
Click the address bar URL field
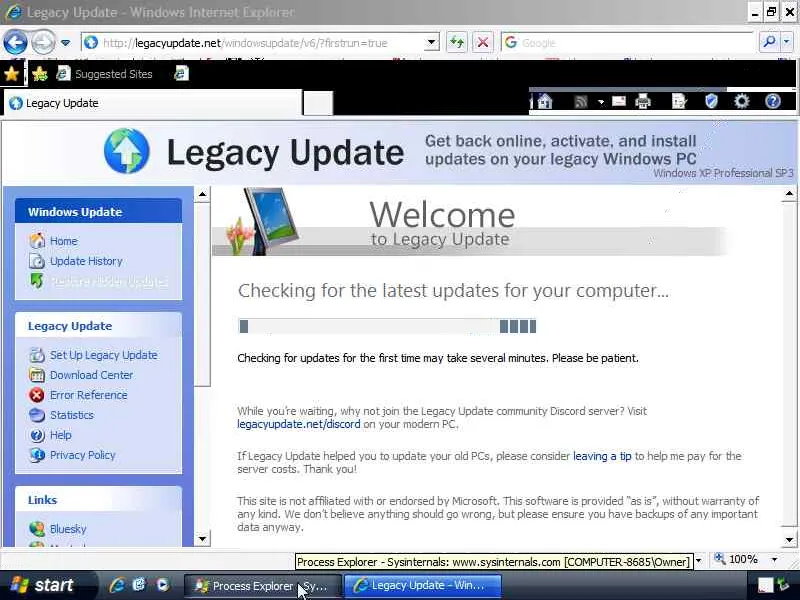click(x=253, y=43)
